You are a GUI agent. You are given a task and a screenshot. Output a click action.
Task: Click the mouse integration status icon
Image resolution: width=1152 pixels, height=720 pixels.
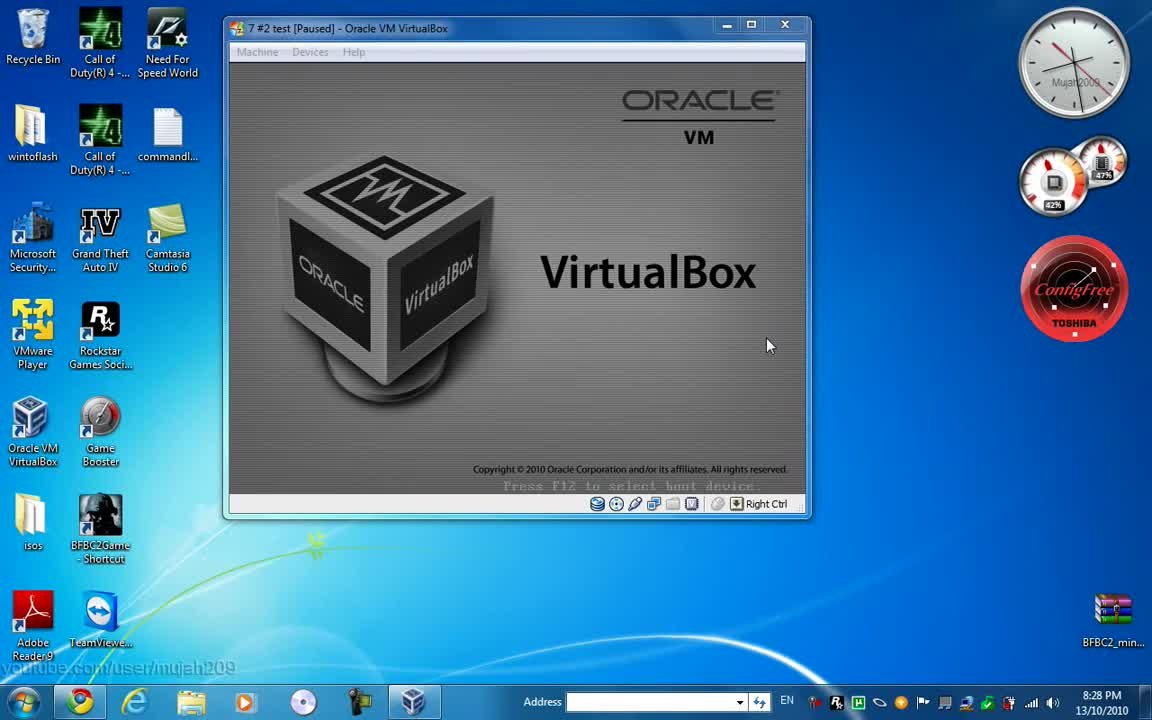coord(717,504)
